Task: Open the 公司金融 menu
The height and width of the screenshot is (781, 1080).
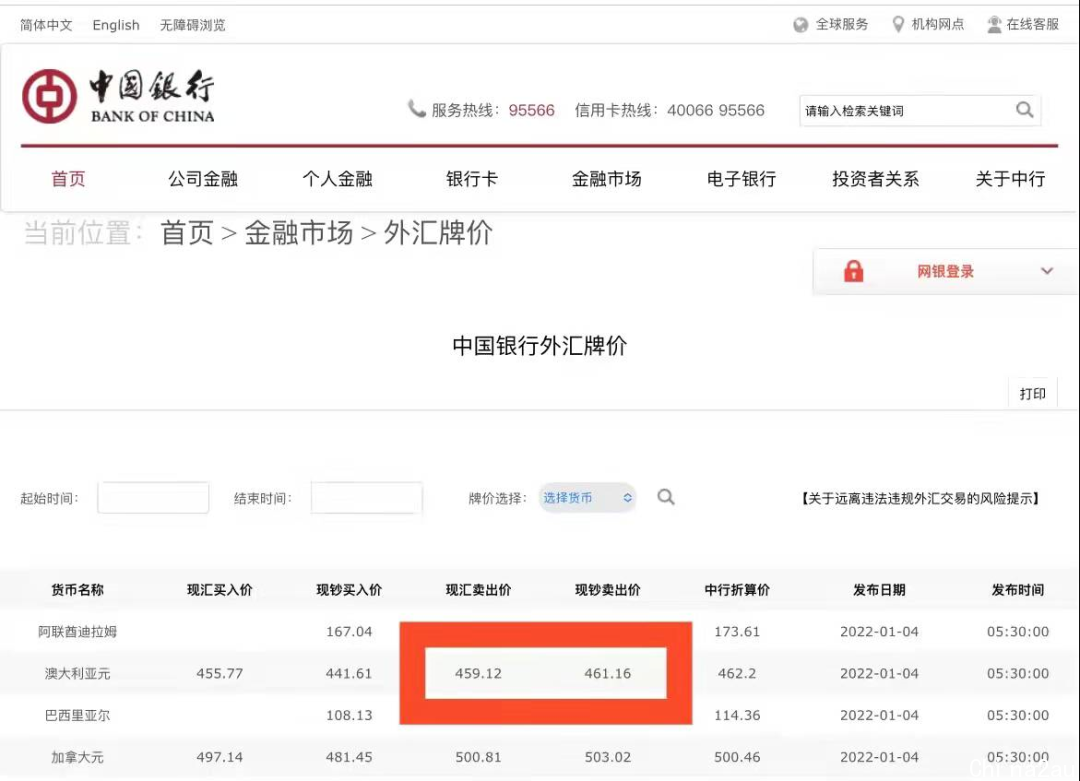Action: (202, 179)
